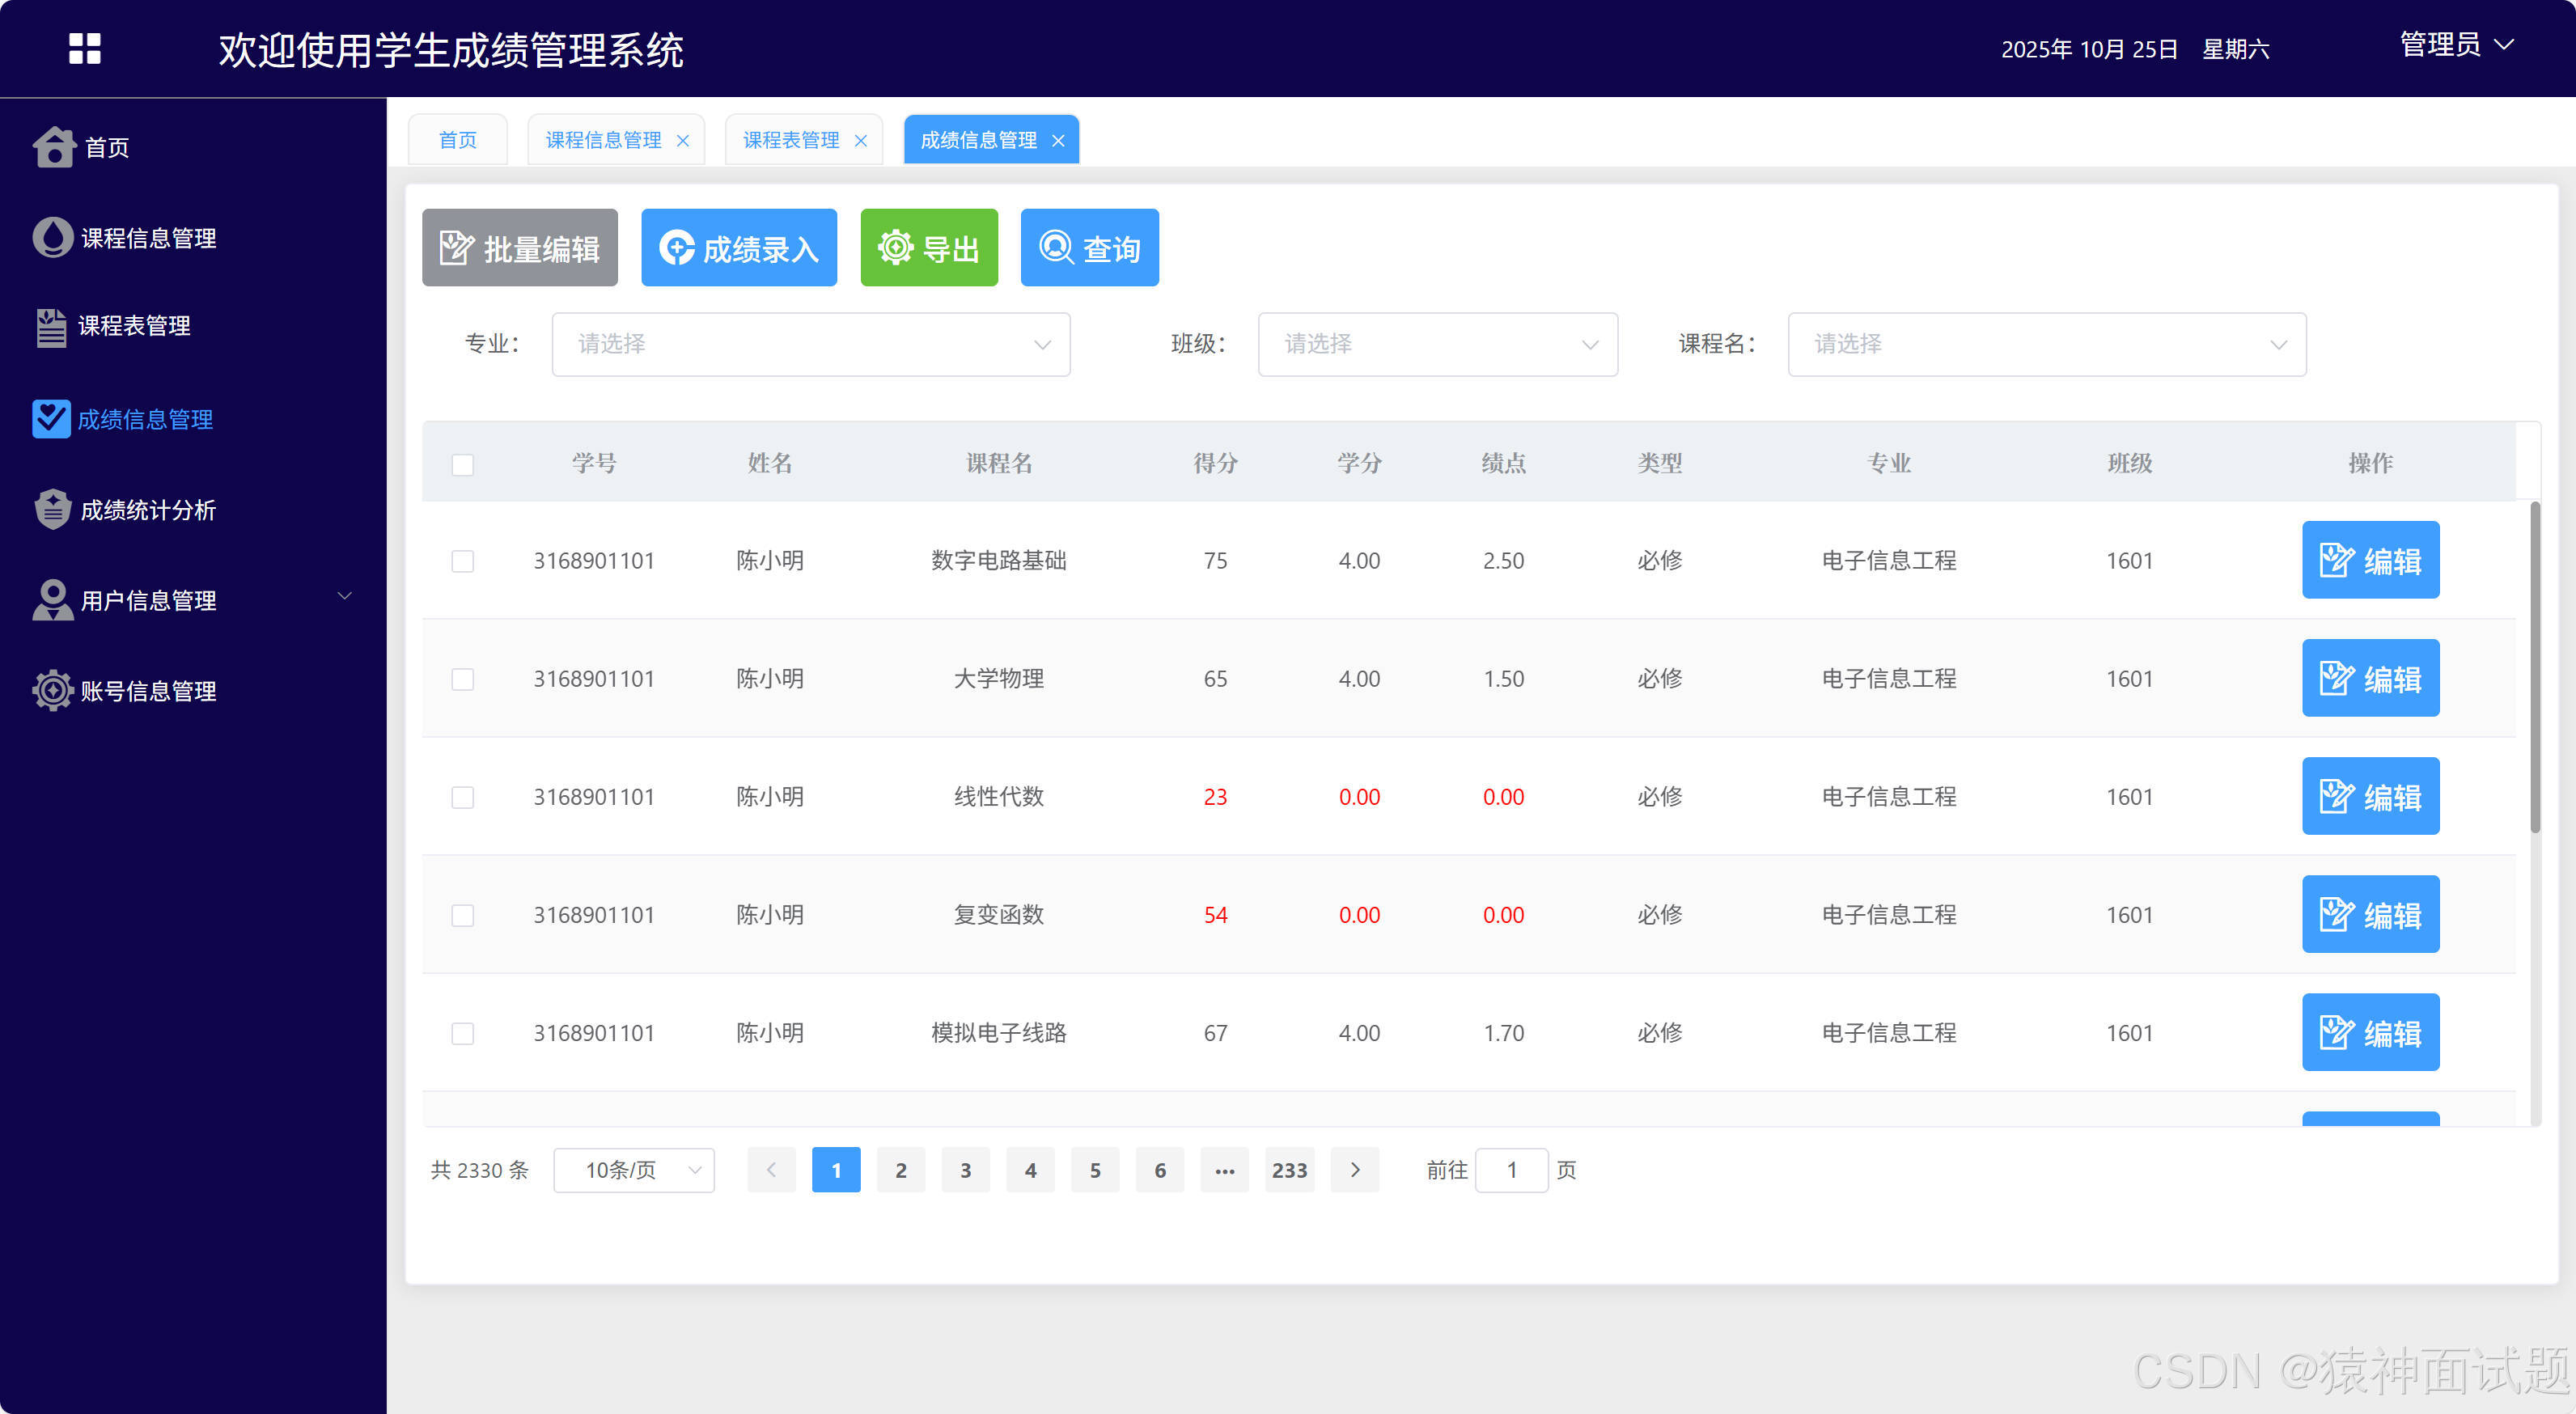Click the 账号信息管理 gear icon
The width and height of the screenshot is (2576, 1414).
[53, 690]
